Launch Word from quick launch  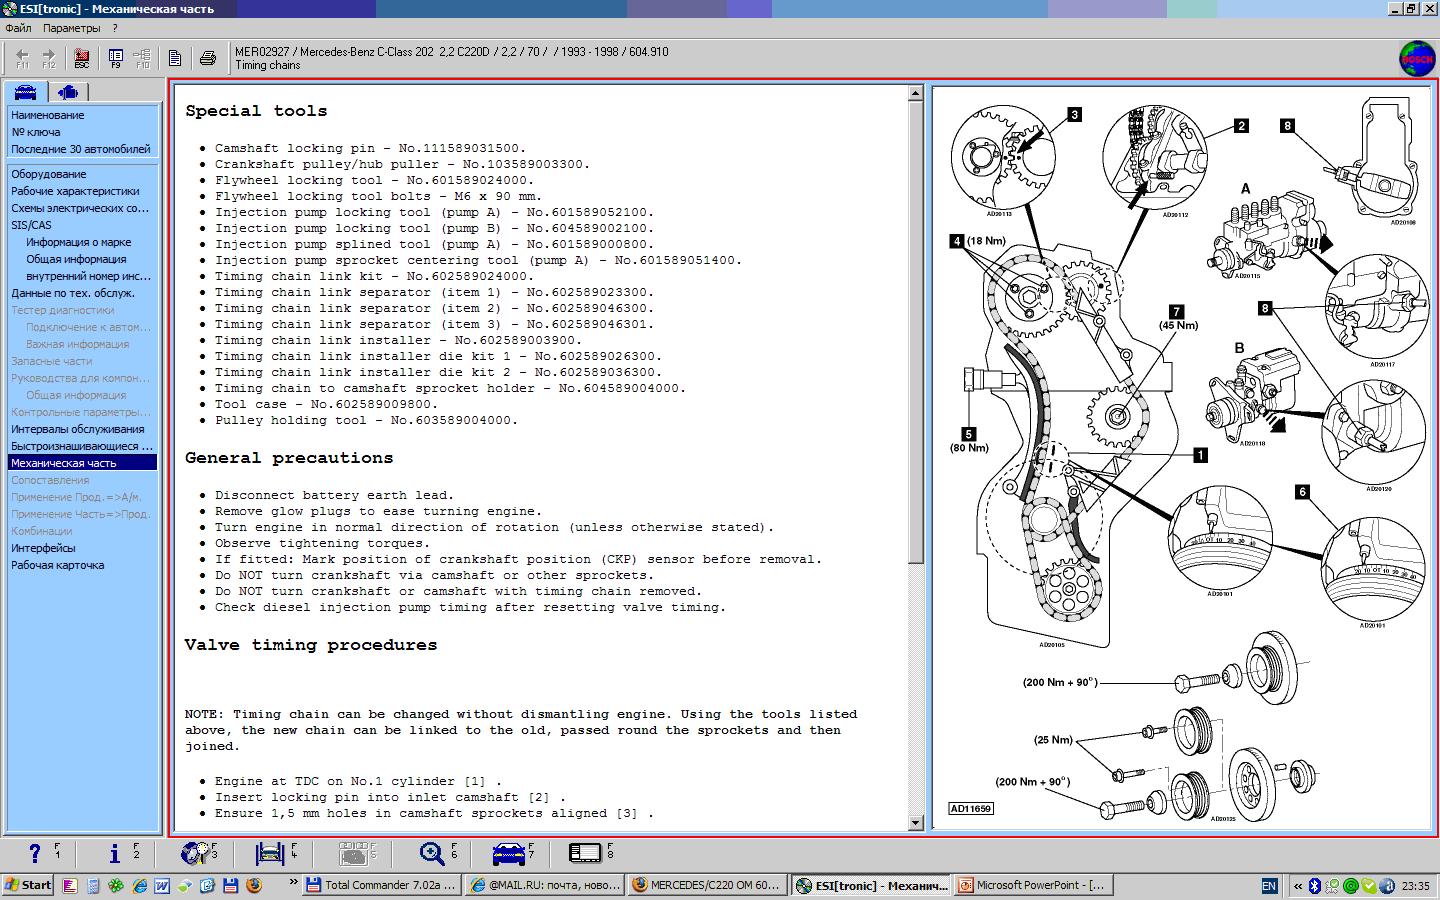tap(161, 885)
